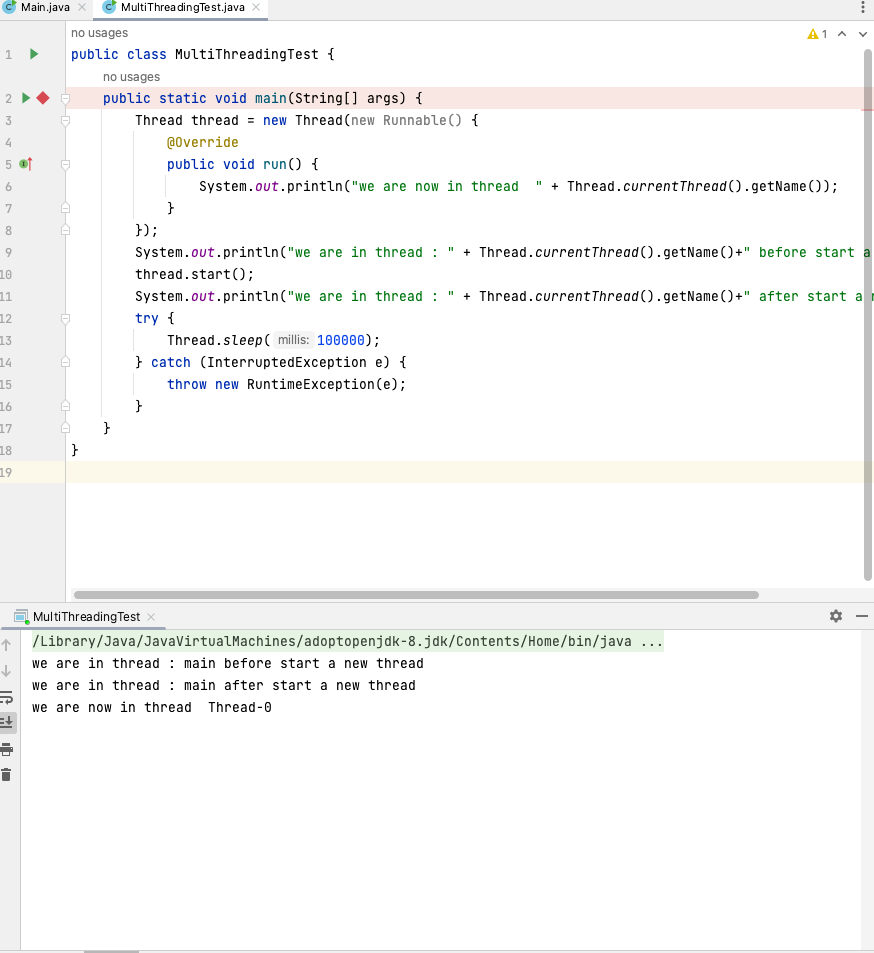874x953 pixels.
Task: Close the Main.java tab
Action: (82, 7)
